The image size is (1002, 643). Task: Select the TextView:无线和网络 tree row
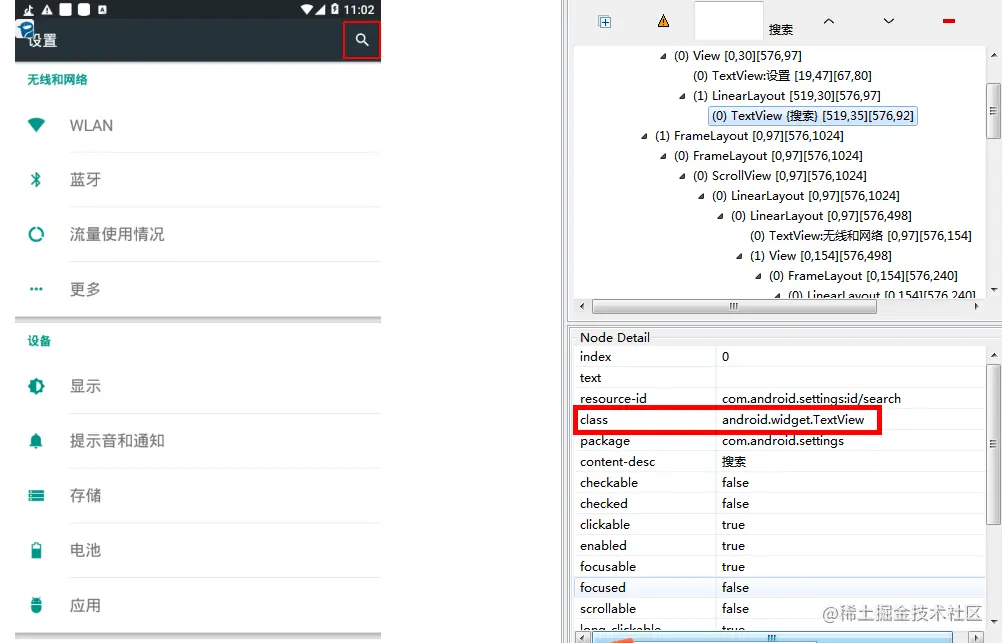coord(860,235)
